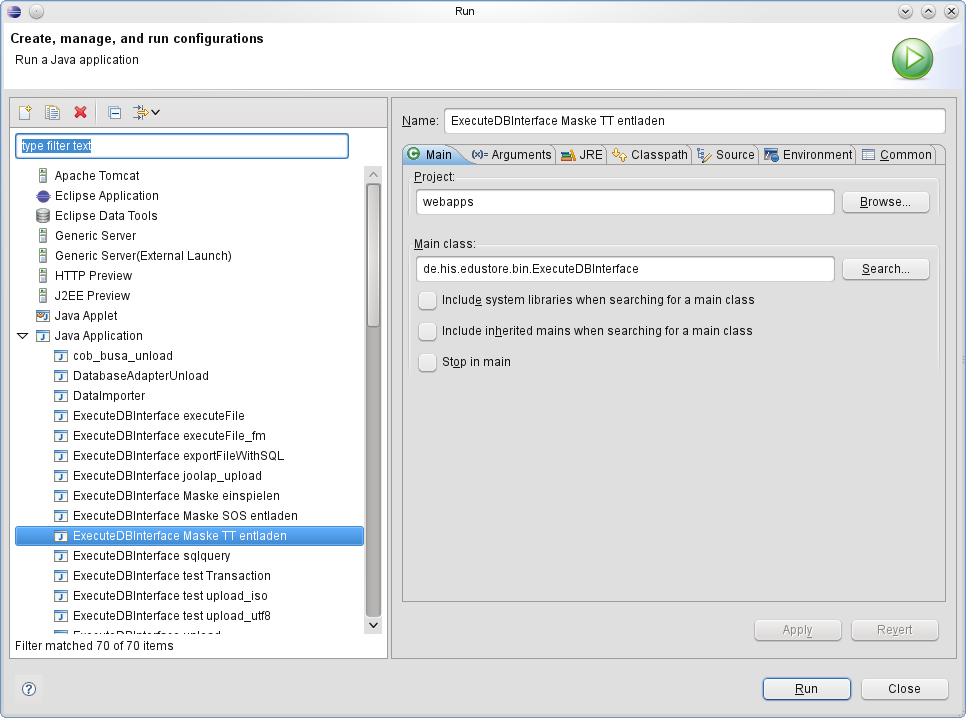Image resolution: width=966 pixels, height=718 pixels.
Task: Click the Run button
Action: (x=806, y=688)
